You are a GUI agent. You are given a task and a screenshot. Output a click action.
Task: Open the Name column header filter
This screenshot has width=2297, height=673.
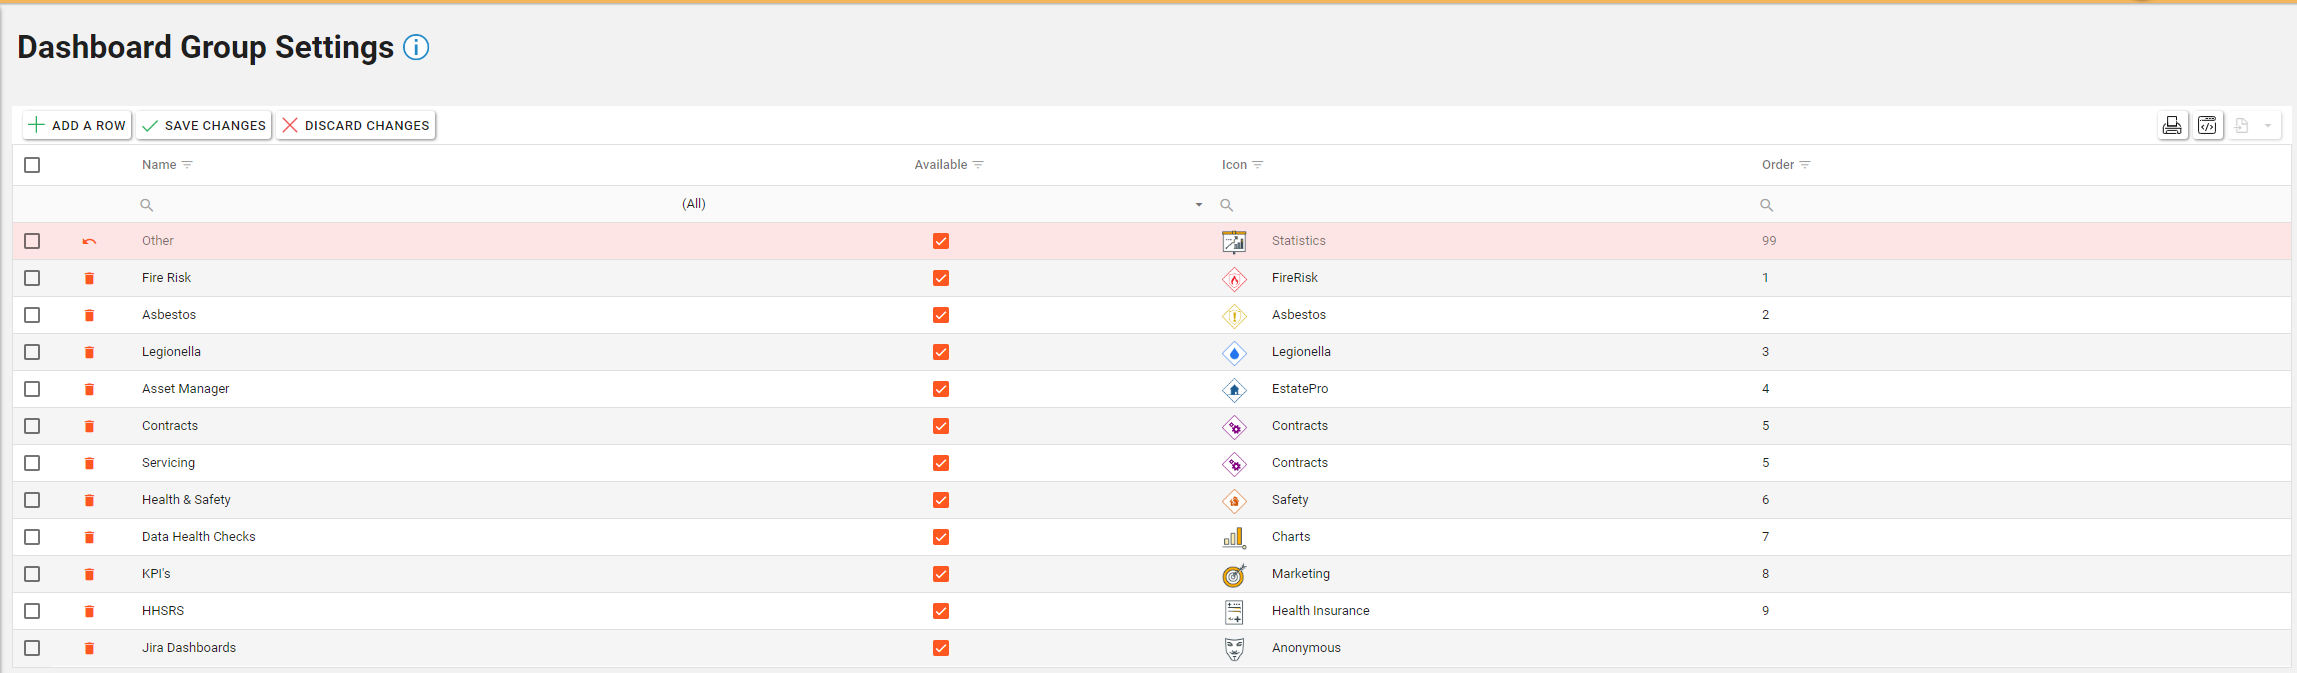pyautogui.click(x=187, y=165)
